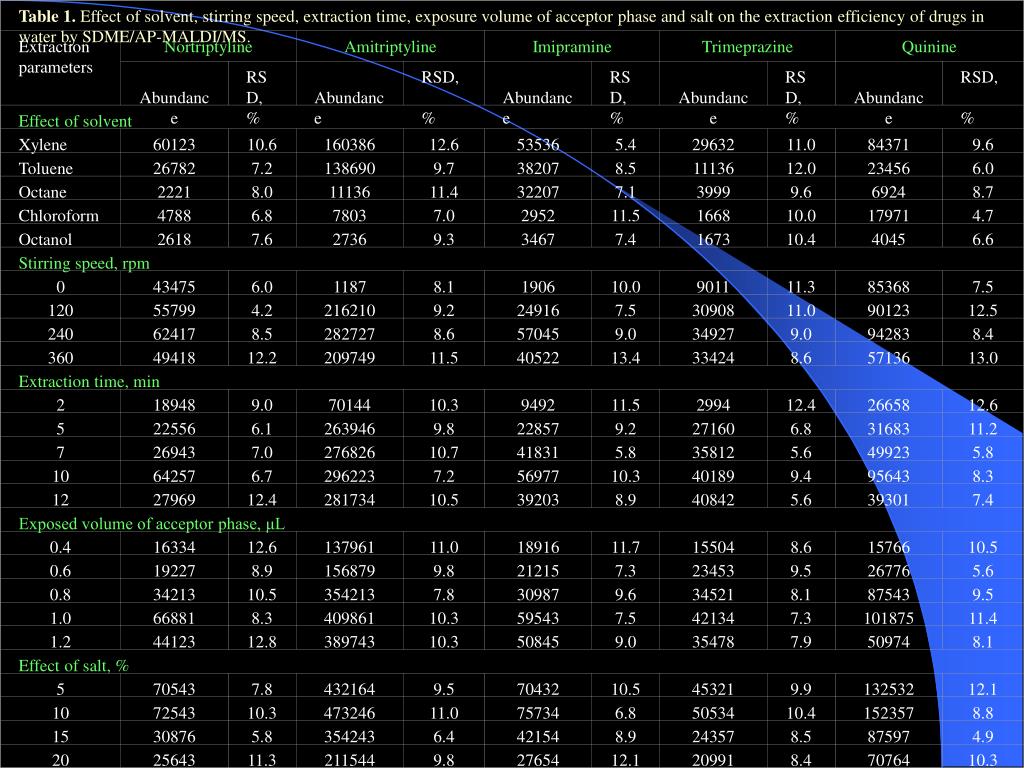Viewport: 1024px width, 768px height.
Task: Select the 'Extraction time, min' section heading
Action: [x=89, y=381]
